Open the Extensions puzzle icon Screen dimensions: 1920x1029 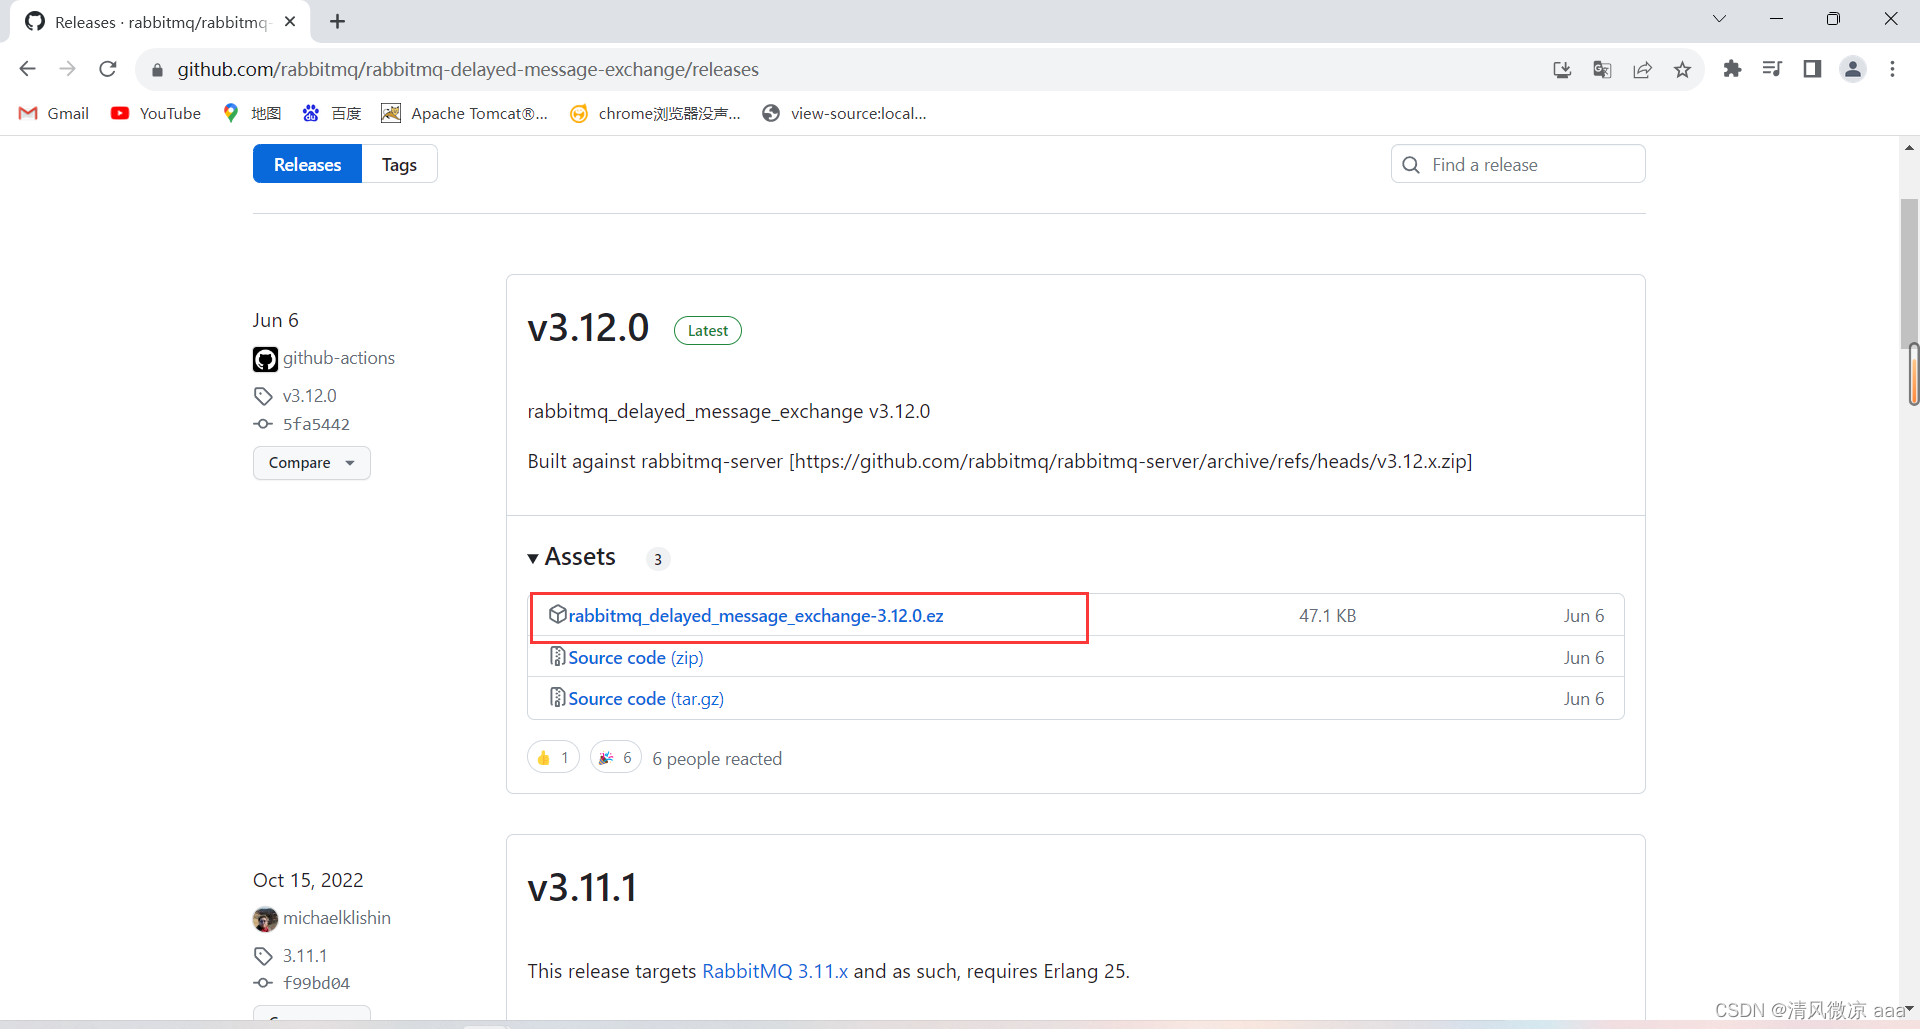tap(1732, 69)
